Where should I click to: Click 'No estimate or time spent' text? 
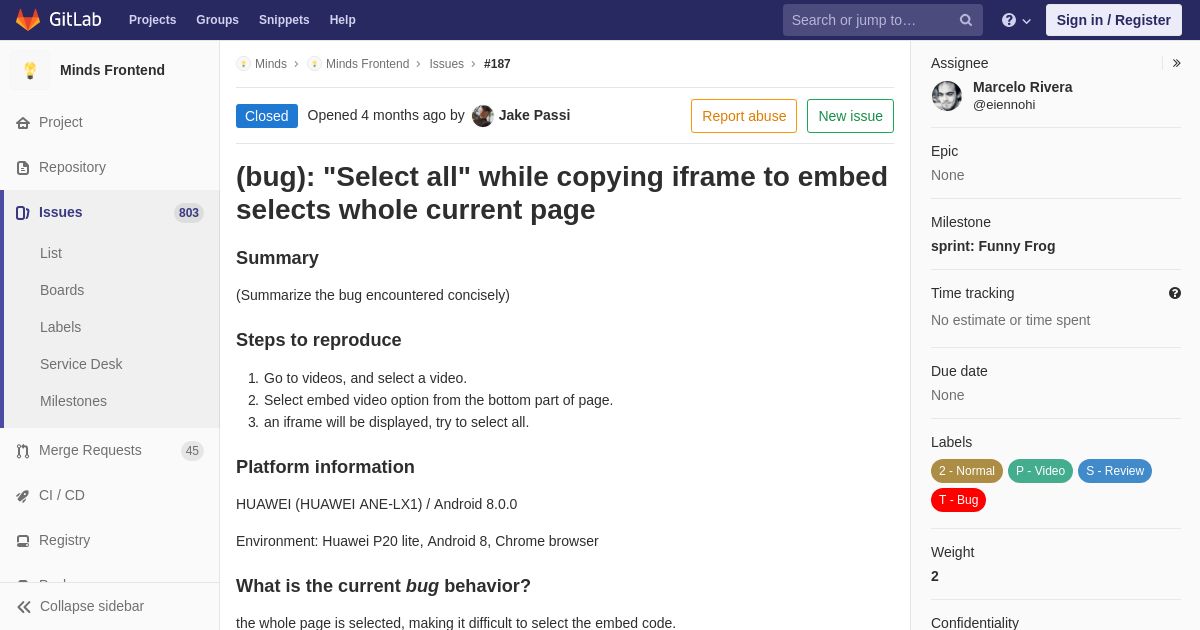[1010, 320]
